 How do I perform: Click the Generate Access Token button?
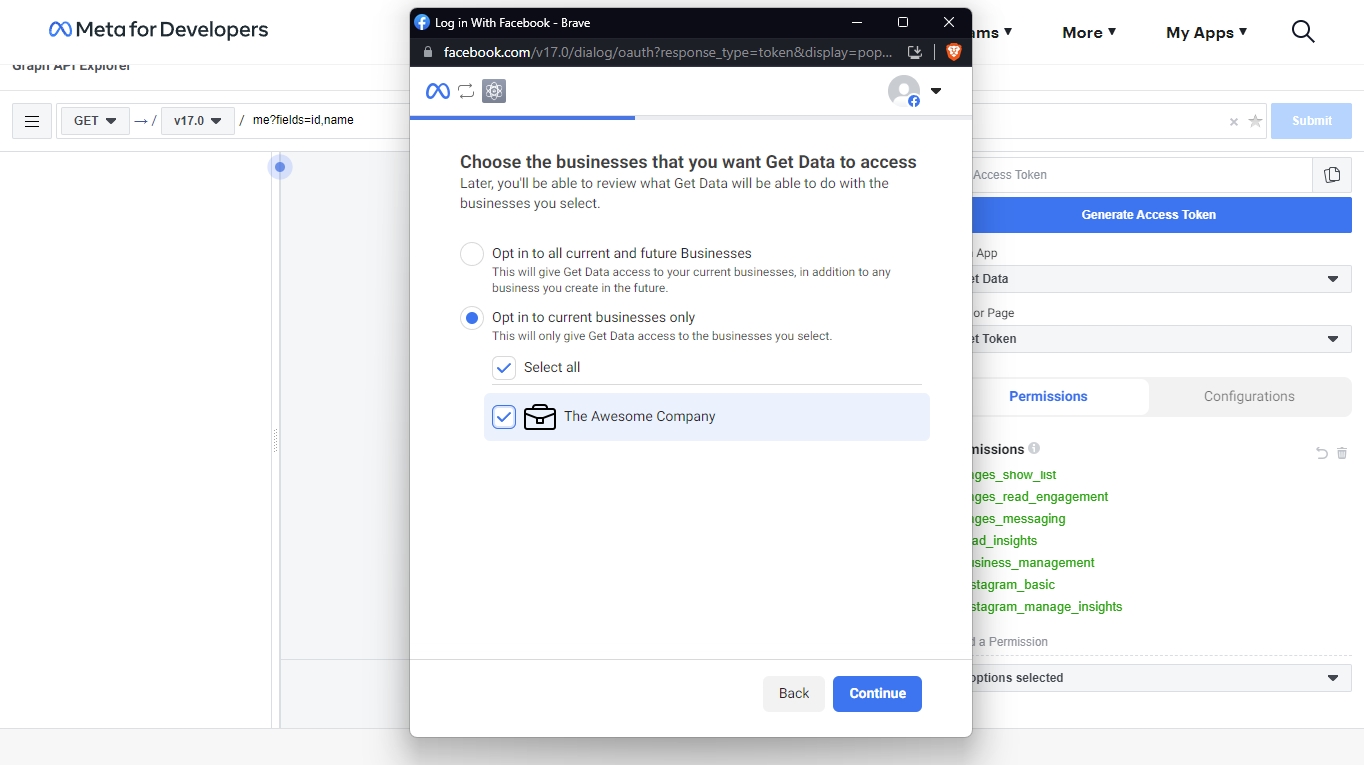(x=1148, y=215)
